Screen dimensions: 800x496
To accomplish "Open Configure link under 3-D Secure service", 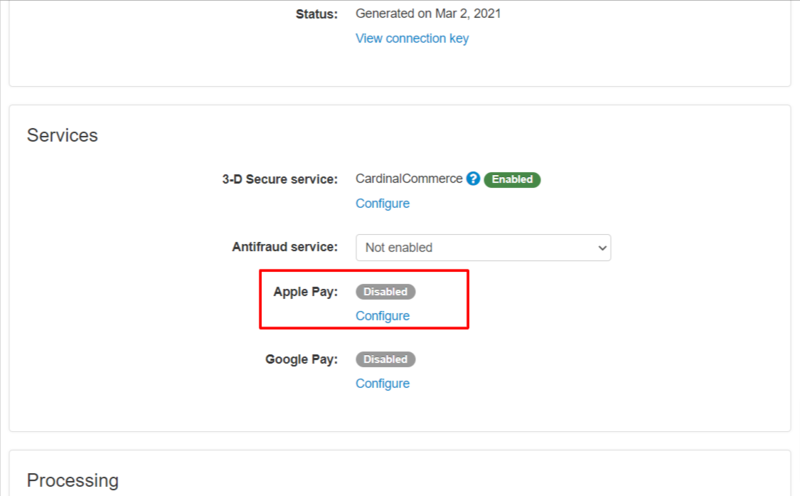I will pyautogui.click(x=382, y=204).
